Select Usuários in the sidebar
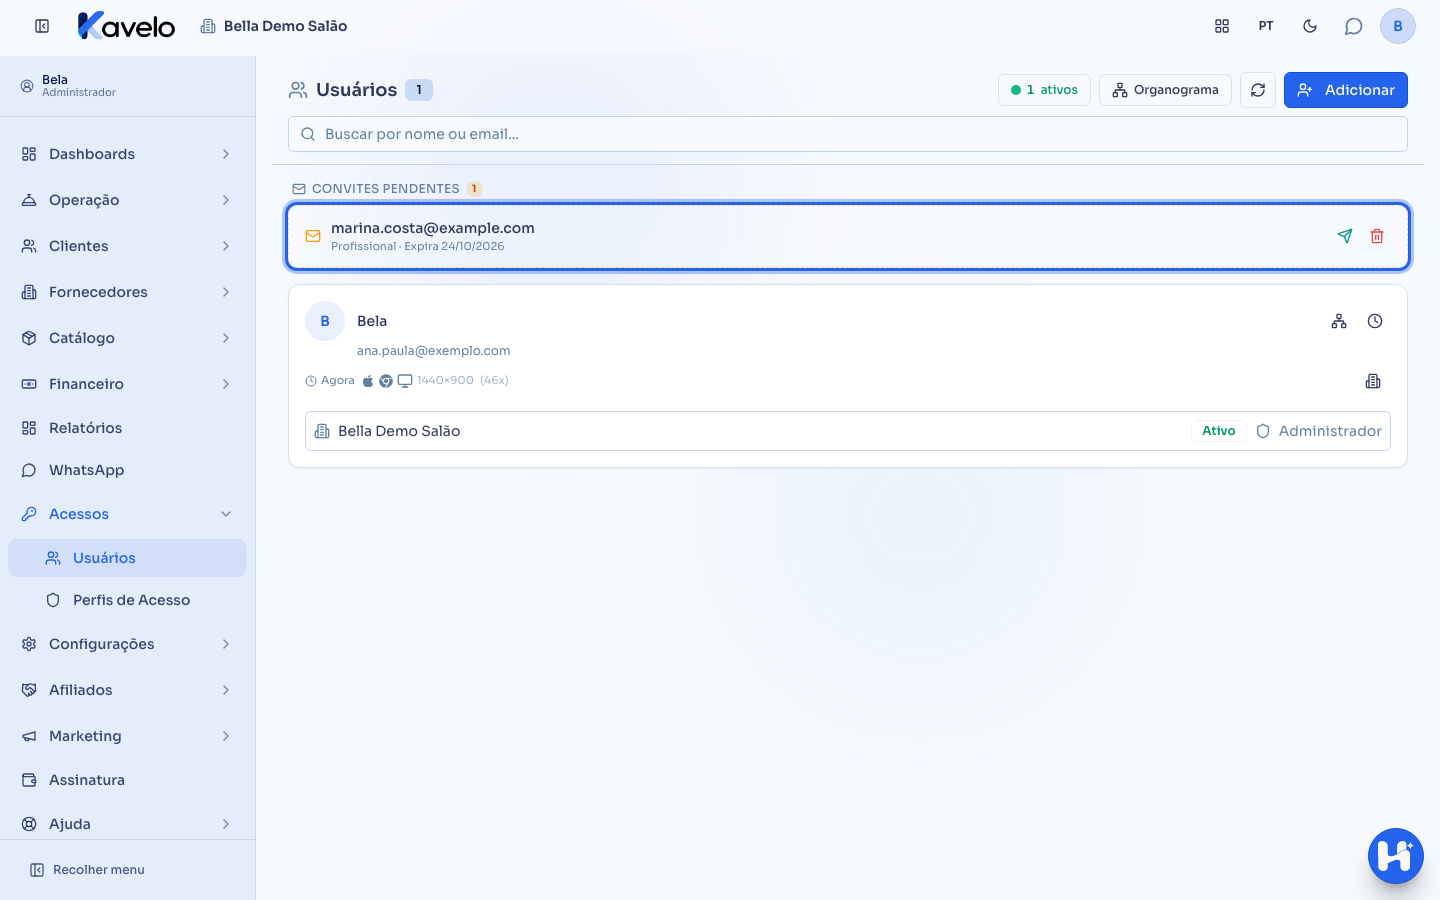 pyautogui.click(x=127, y=558)
